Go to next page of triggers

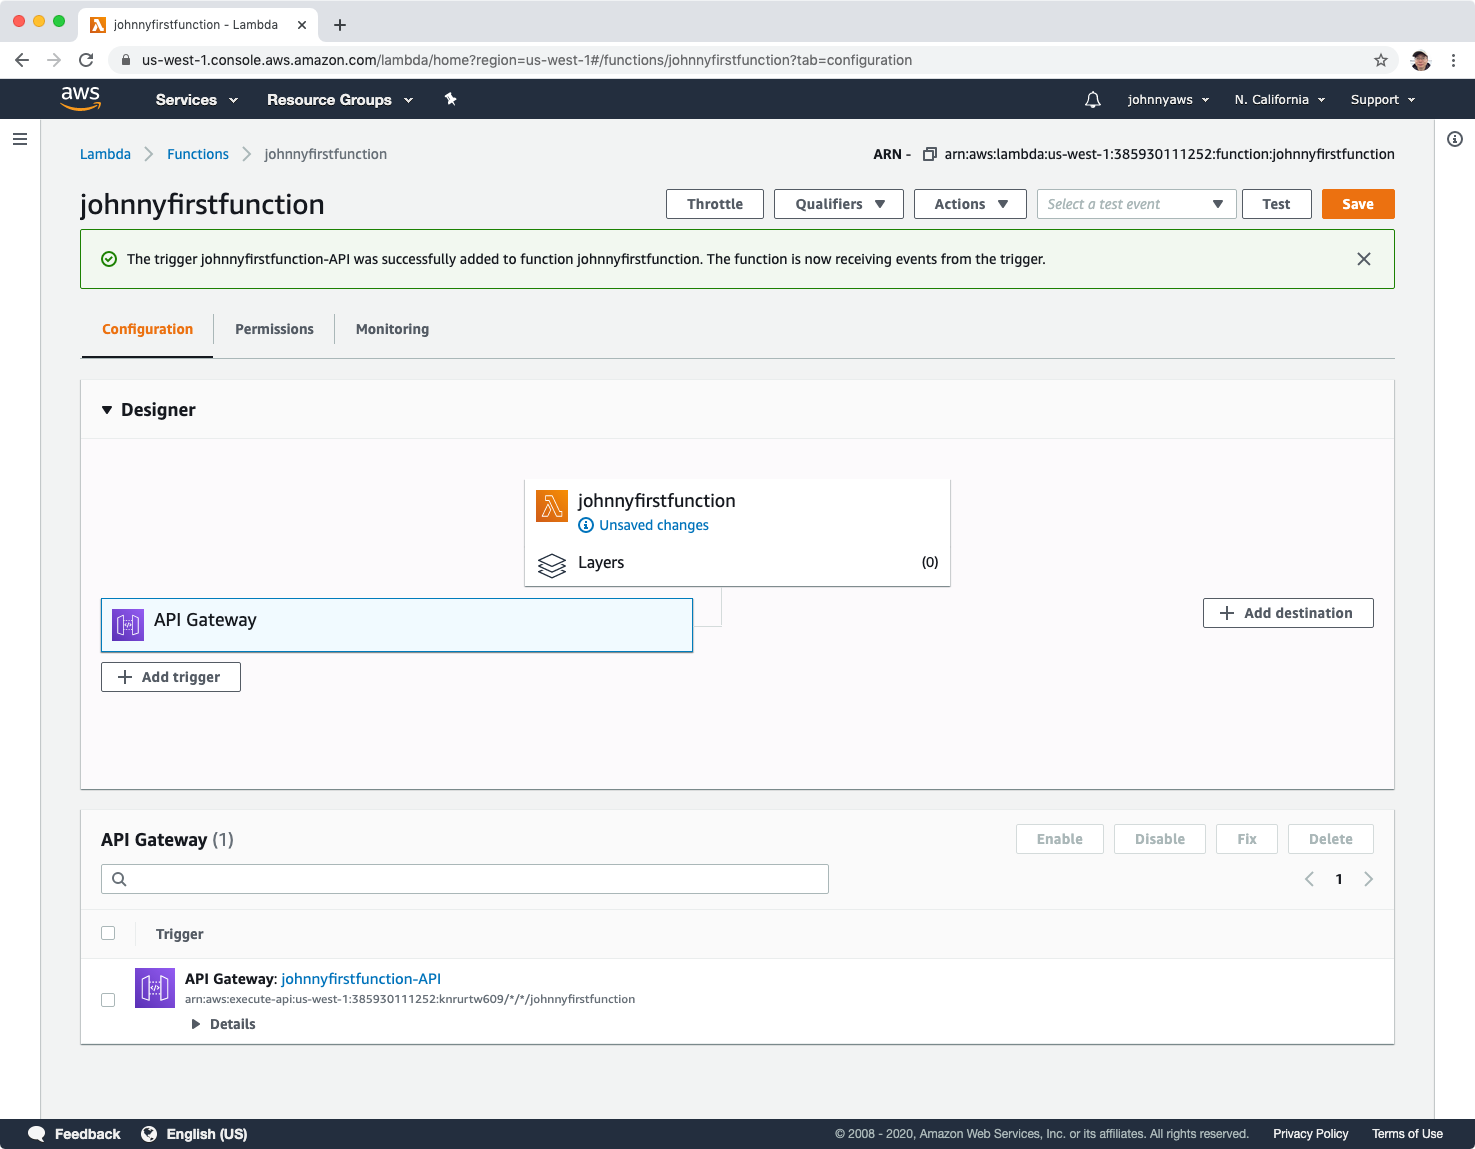pyautogui.click(x=1369, y=879)
